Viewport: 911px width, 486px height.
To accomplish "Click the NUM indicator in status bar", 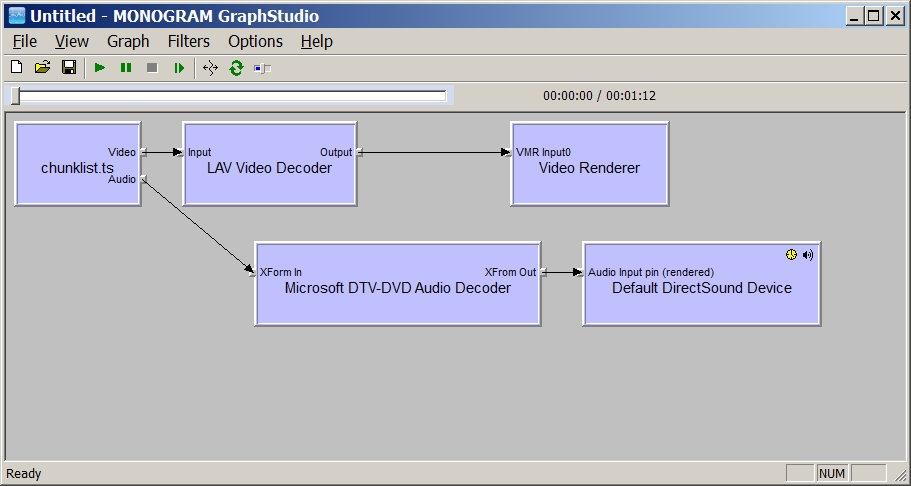I will coord(832,473).
